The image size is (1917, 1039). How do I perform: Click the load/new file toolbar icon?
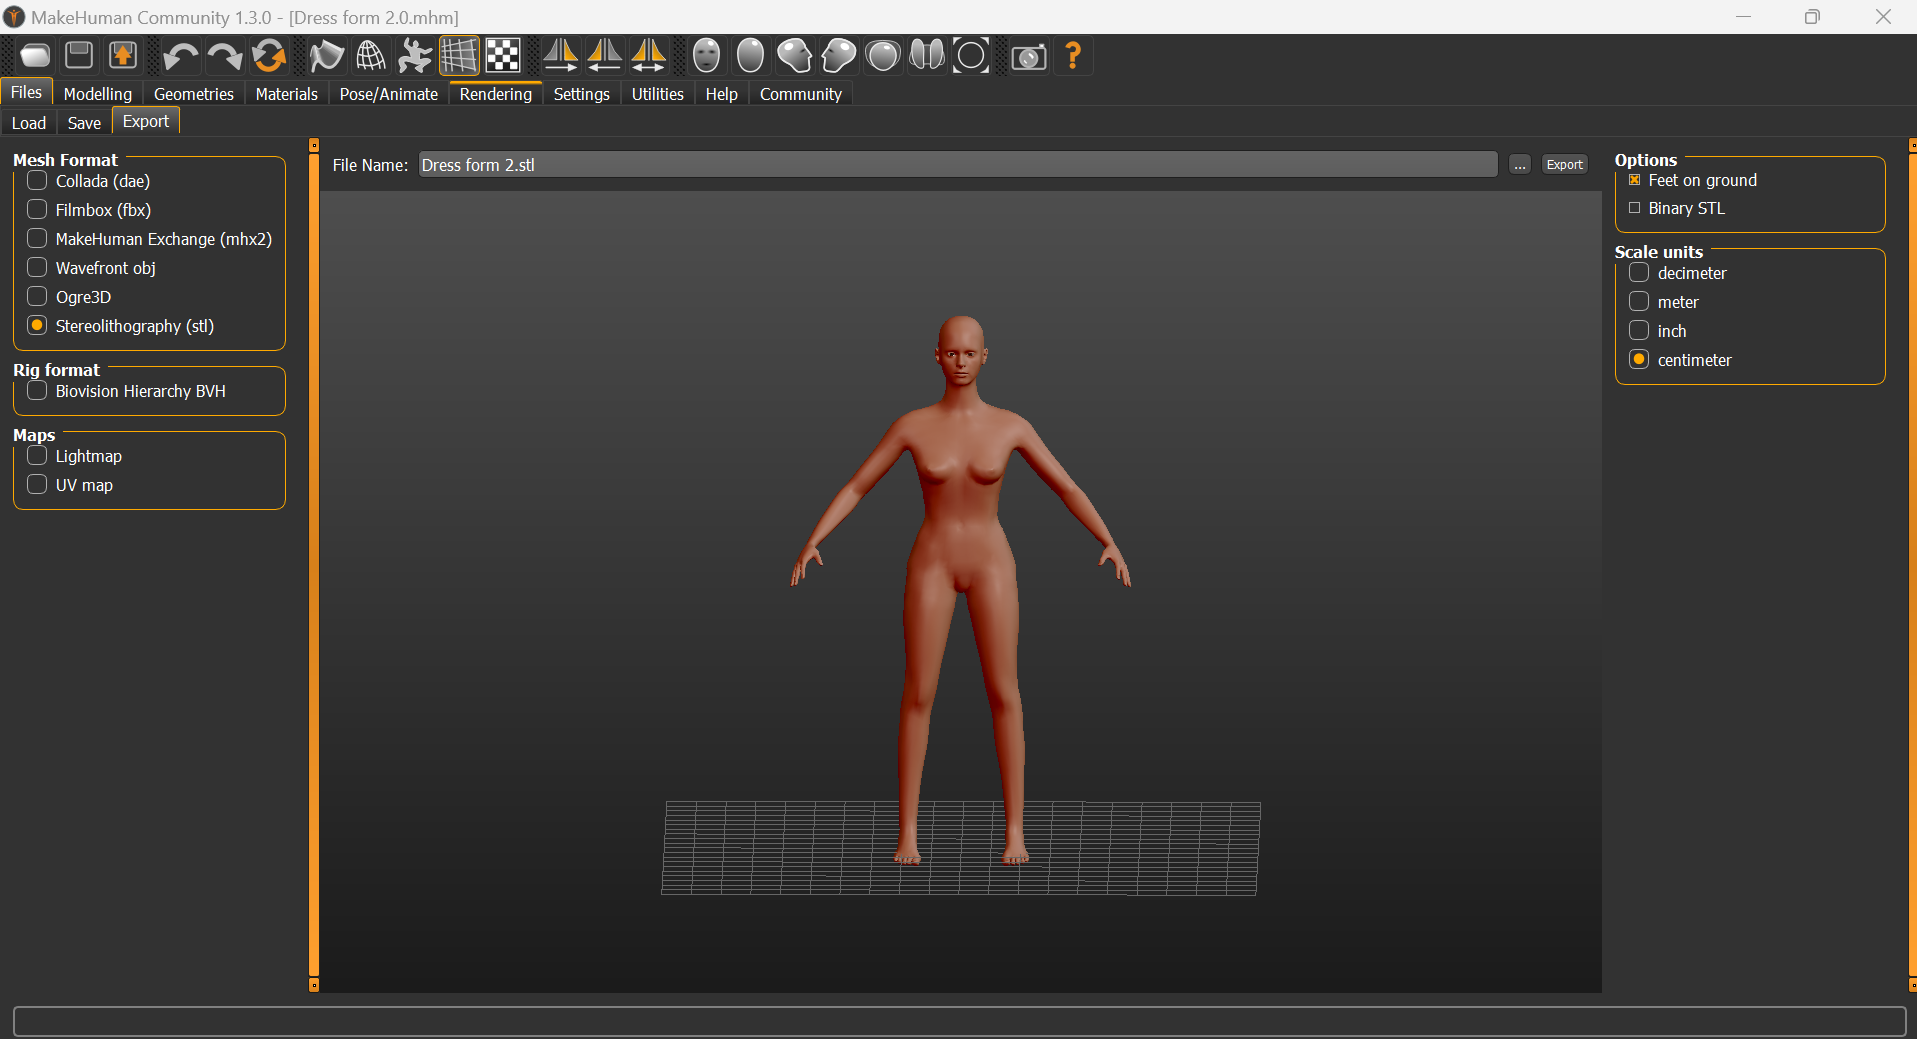click(35, 56)
